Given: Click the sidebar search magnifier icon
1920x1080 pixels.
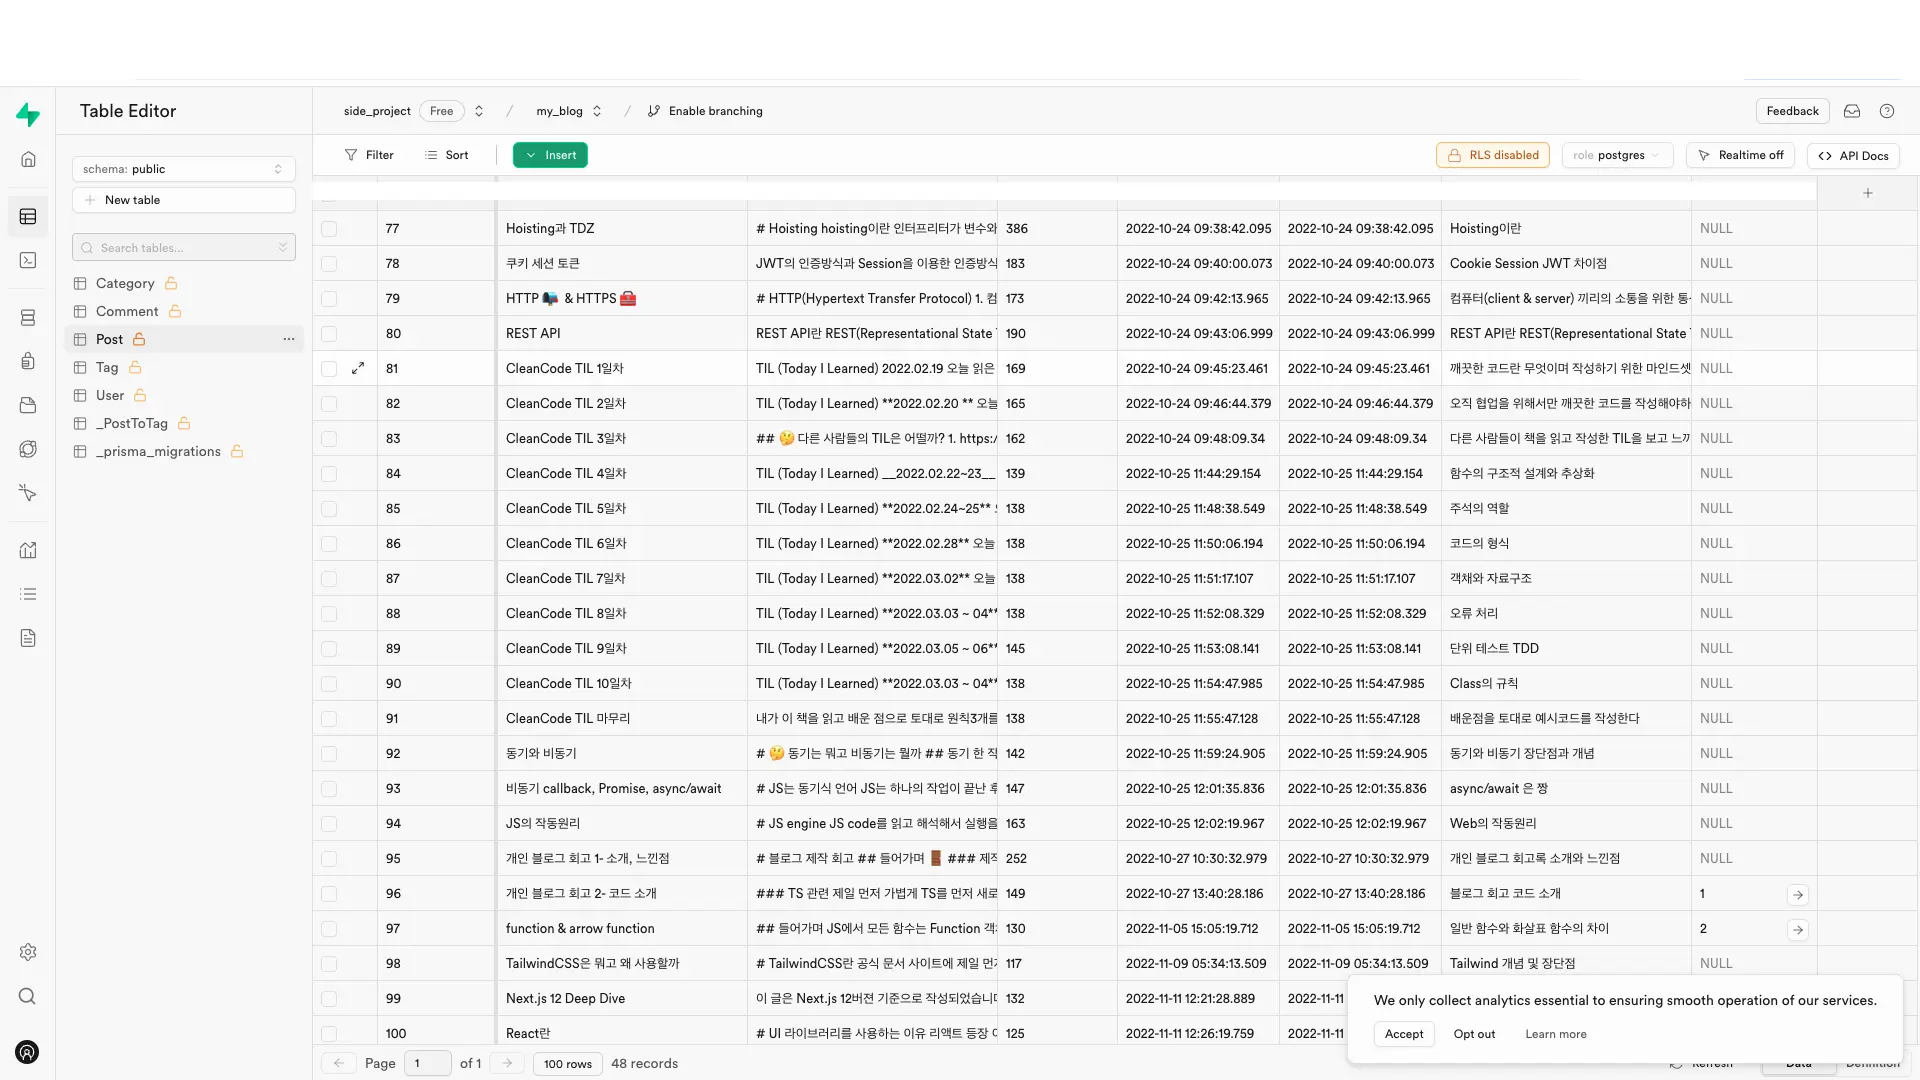Looking at the screenshot, I should 28,996.
